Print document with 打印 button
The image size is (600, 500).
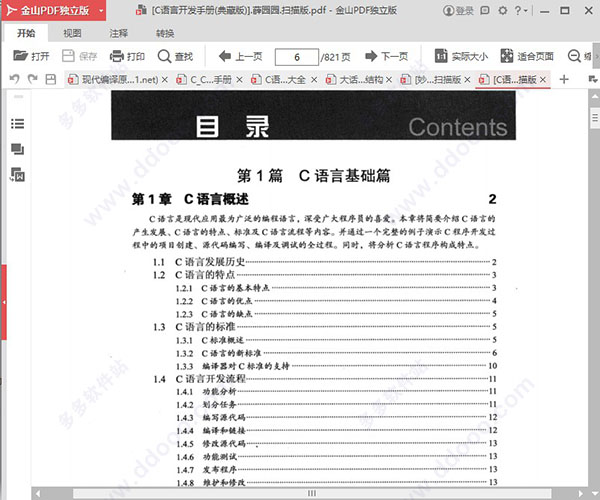click(x=127, y=57)
